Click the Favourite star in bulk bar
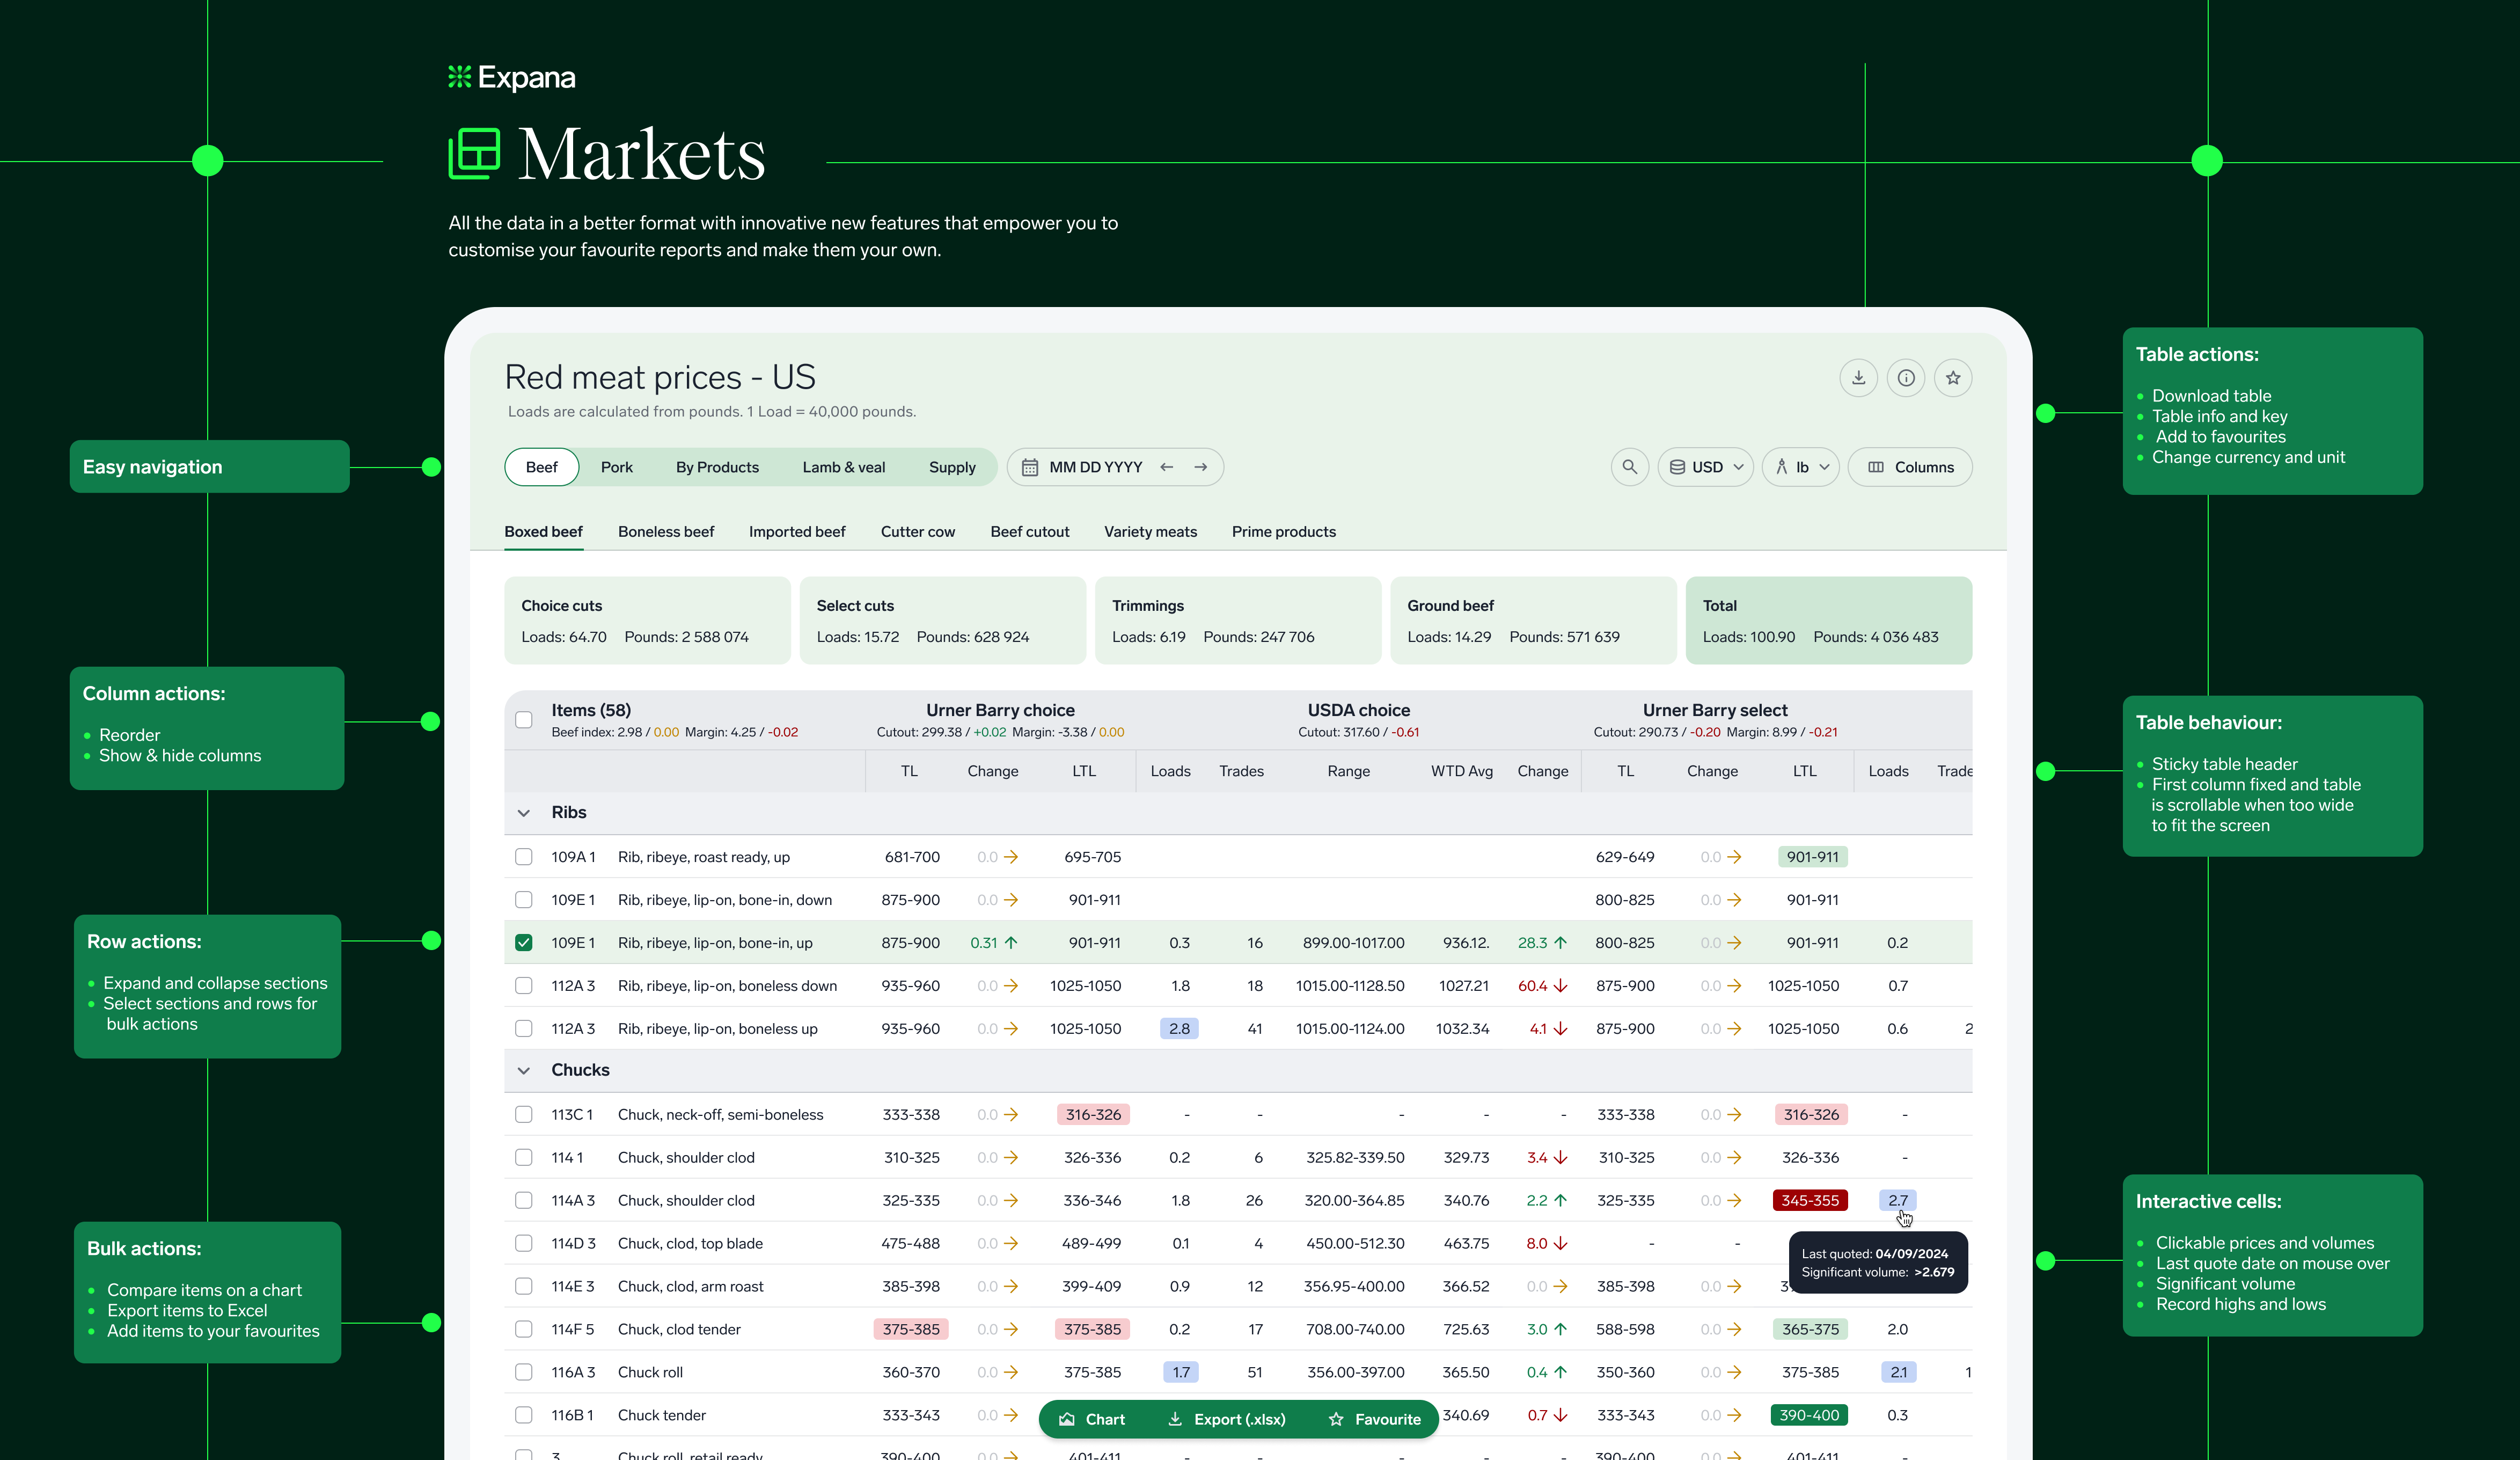 pos(1375,1419)
